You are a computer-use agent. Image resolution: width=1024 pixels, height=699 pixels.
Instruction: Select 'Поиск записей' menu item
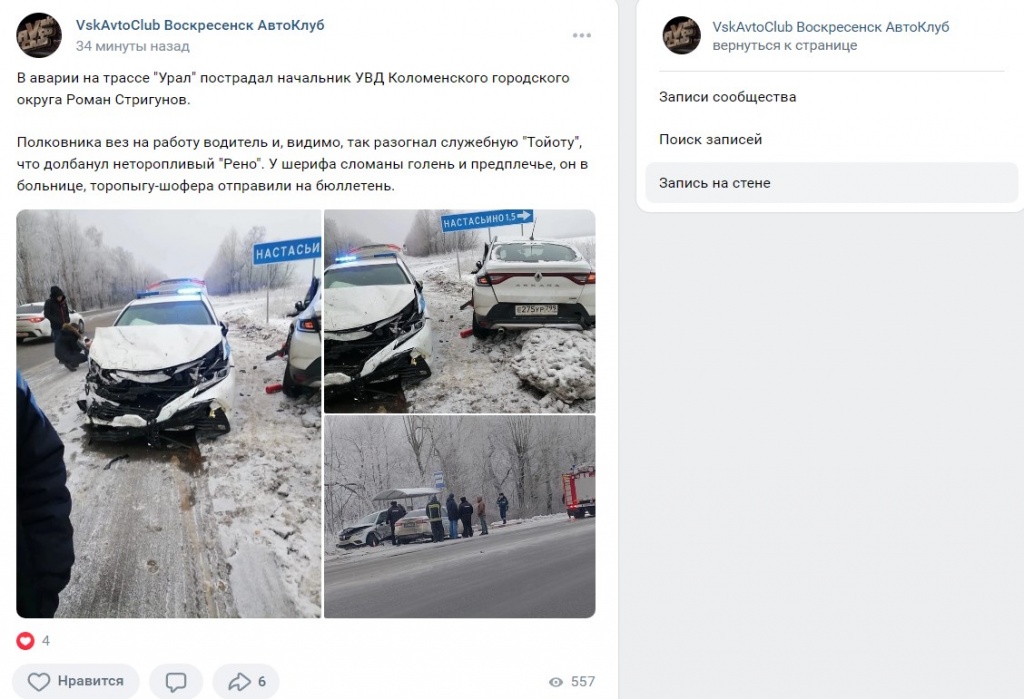[x=711, y=139]
